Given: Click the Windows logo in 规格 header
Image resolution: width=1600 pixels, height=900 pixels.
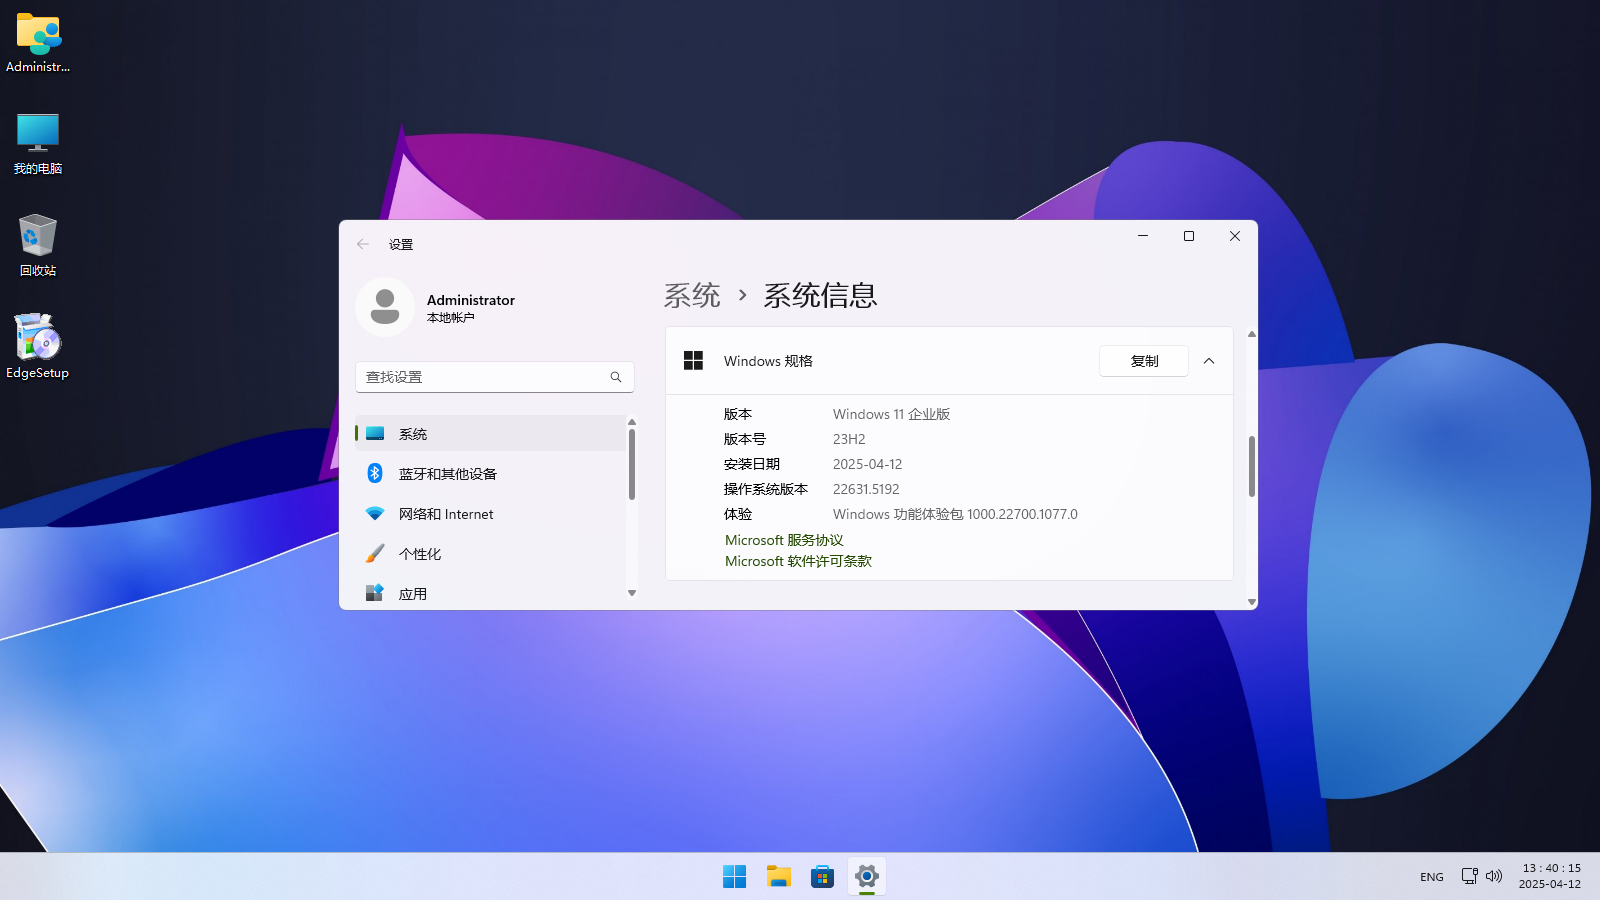Looking at the screenshot, I should (x=693, y=361).
